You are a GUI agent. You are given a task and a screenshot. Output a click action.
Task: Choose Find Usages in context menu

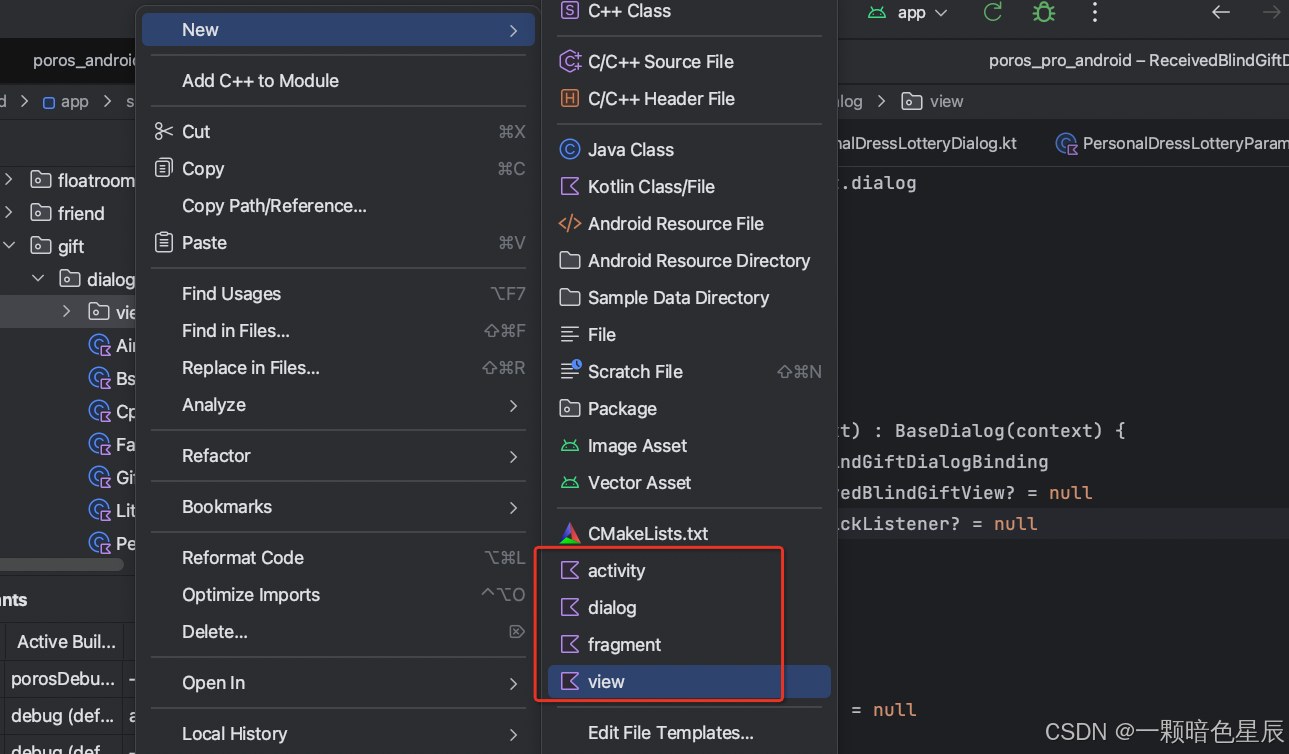pos(231,294)
